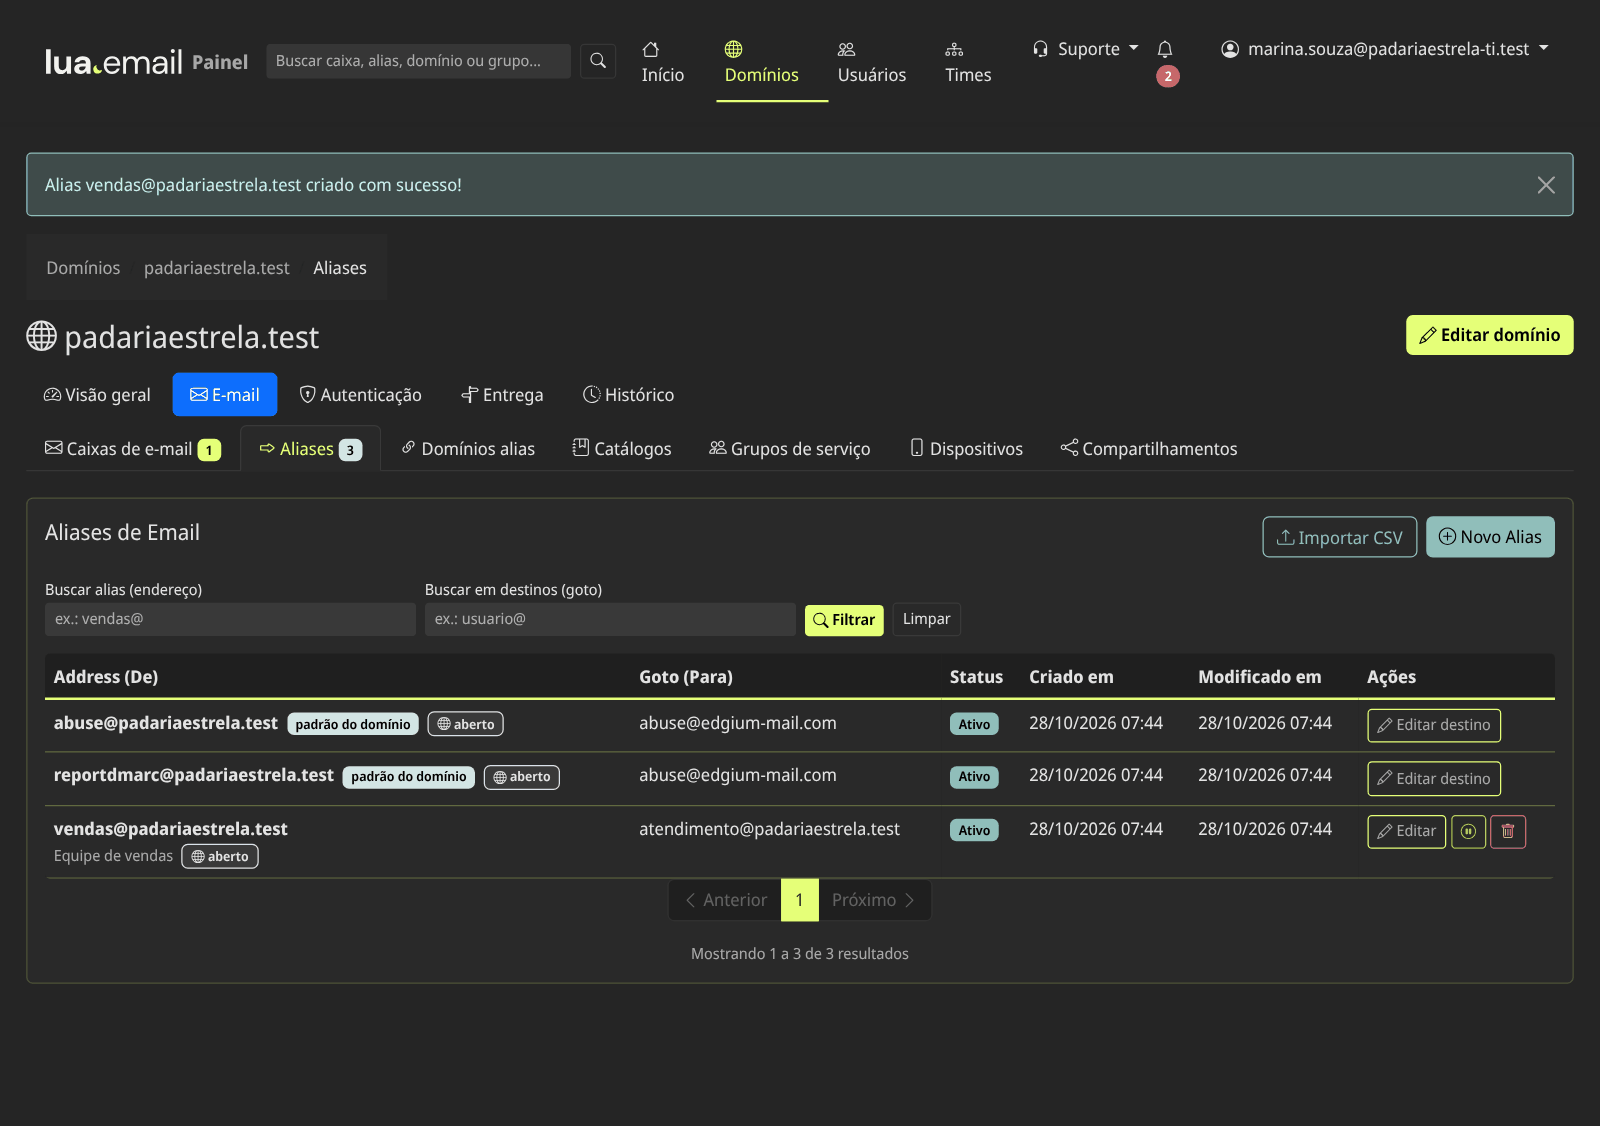Go to the Próximo page
The height and width of the screenshot is (1126, 1600).
874,900
